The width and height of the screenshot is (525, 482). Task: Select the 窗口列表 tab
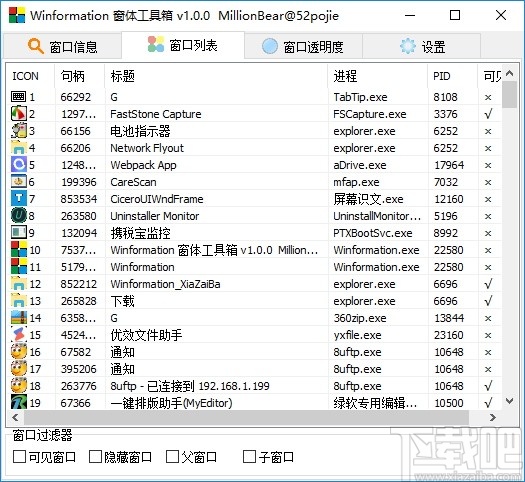pos(183,45)
